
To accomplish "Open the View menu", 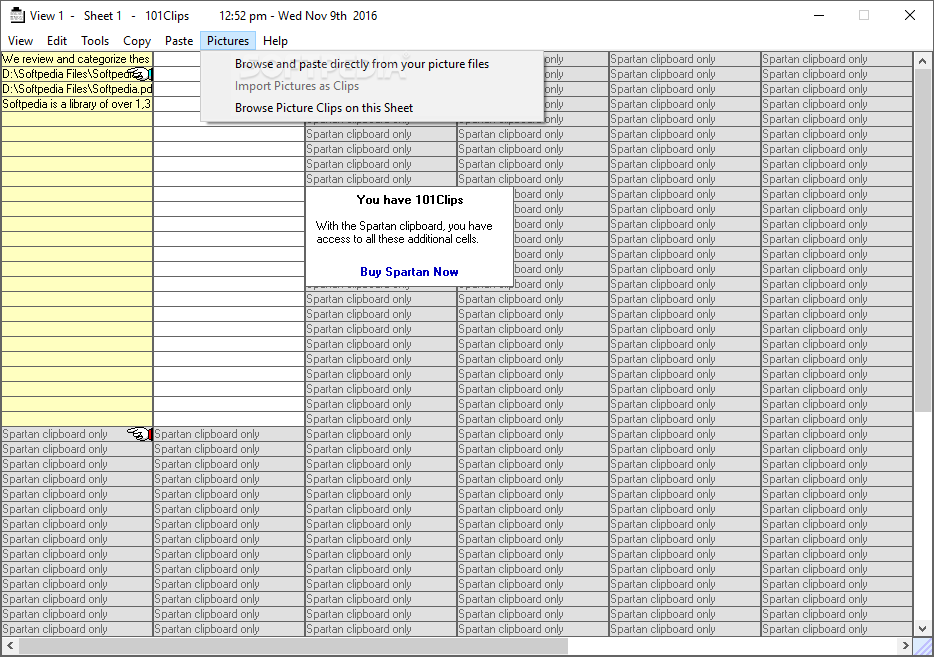I will [x=20, y=41].
